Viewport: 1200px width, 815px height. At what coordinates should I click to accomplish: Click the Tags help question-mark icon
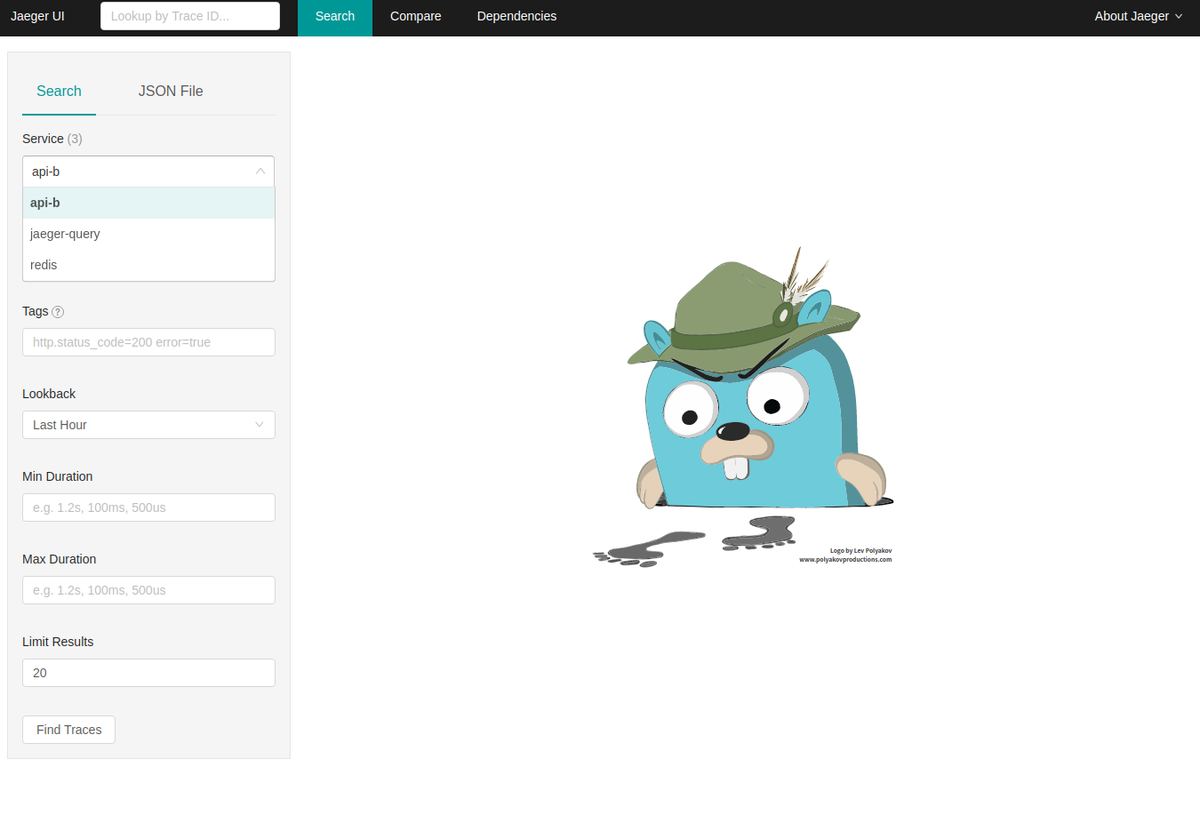(x=58, y=312)
